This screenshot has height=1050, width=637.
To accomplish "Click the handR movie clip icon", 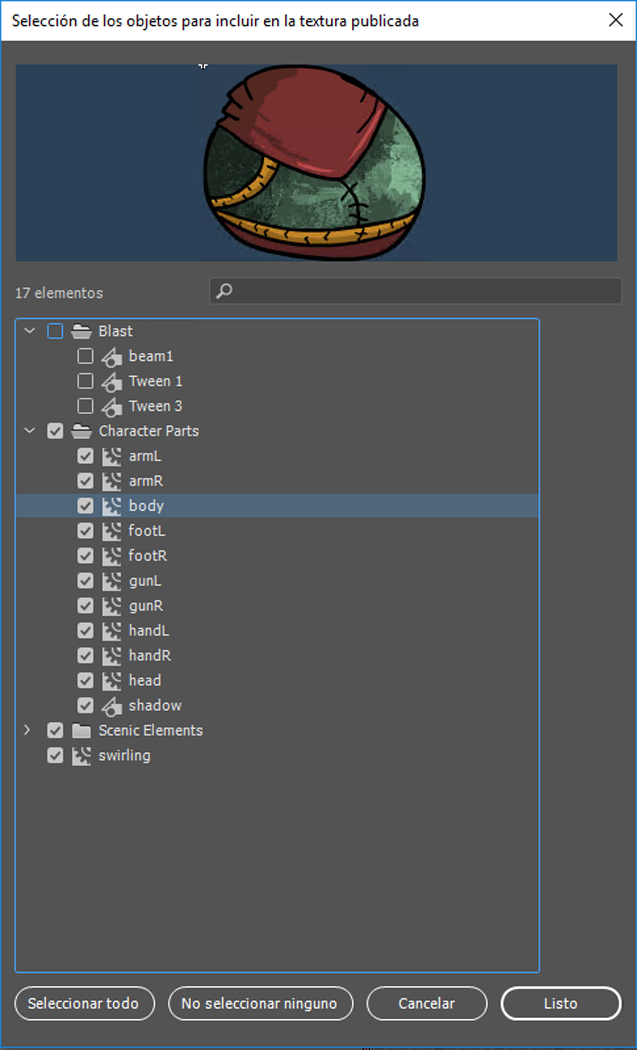I will (111, 656).
